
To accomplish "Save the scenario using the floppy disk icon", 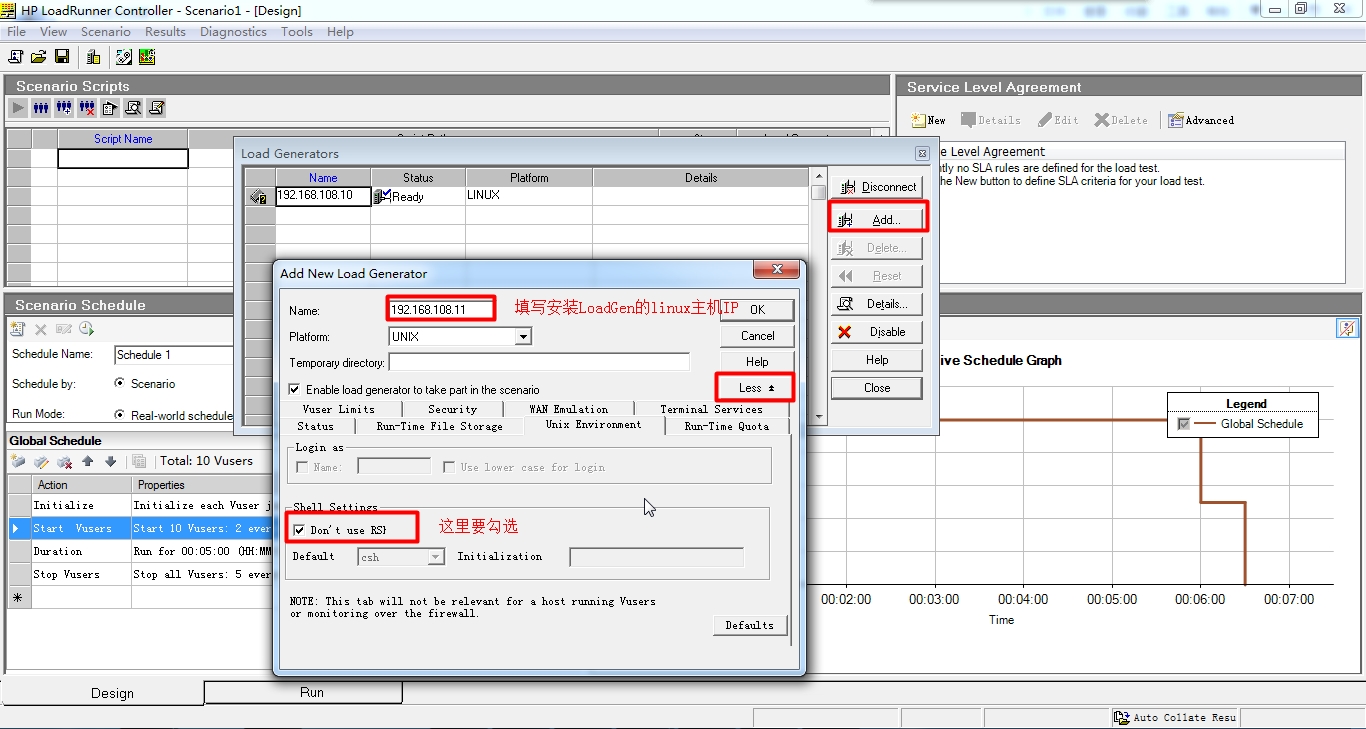I will [62, 57].
